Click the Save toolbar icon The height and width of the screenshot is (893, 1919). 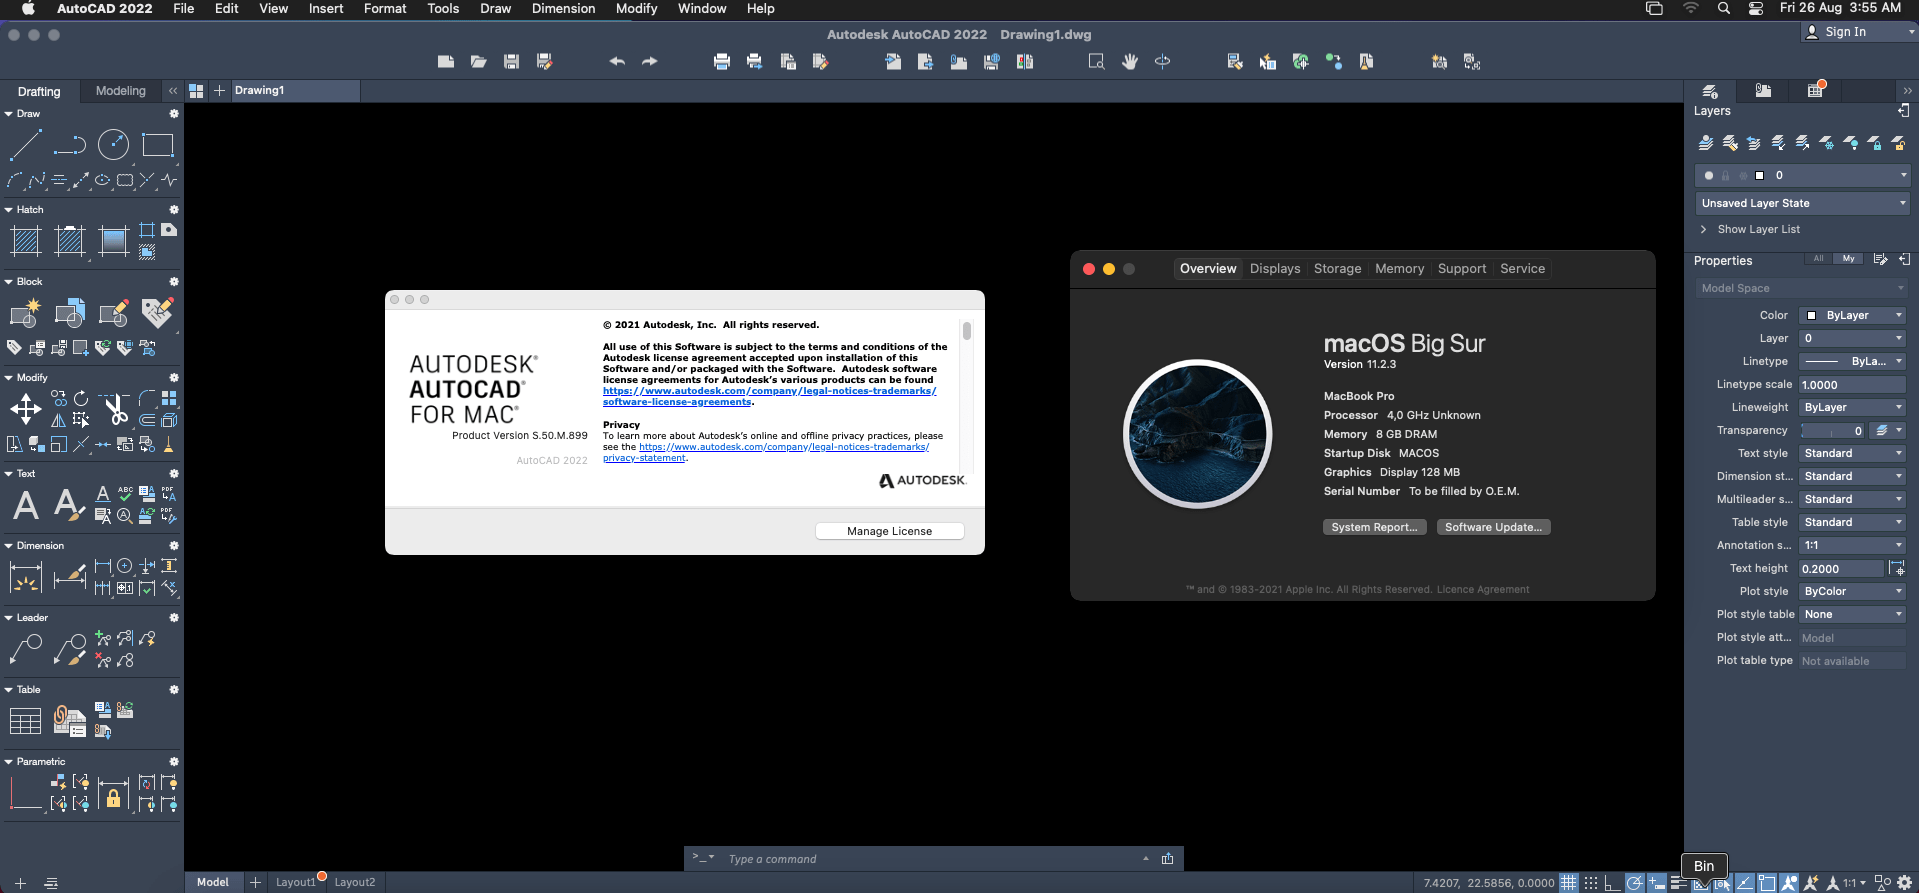coord(511,62)
